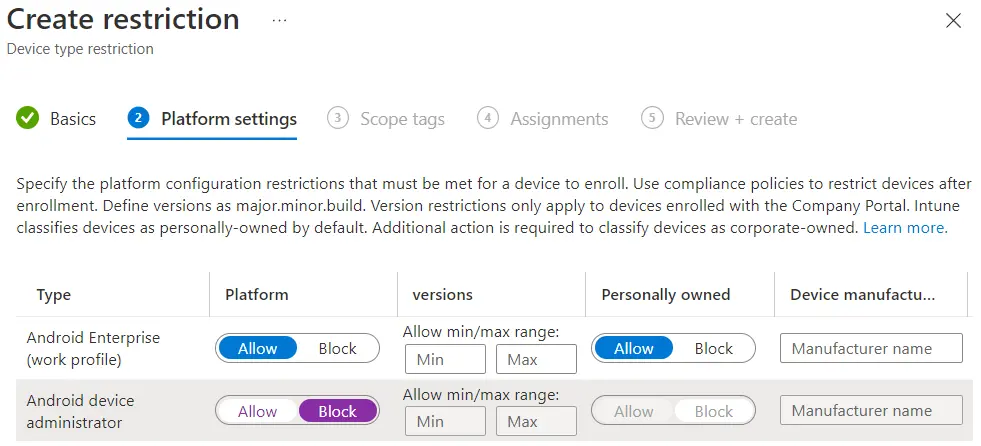Click Min version field for Android Enterprise
981x446 pixels.
point(444,360)
